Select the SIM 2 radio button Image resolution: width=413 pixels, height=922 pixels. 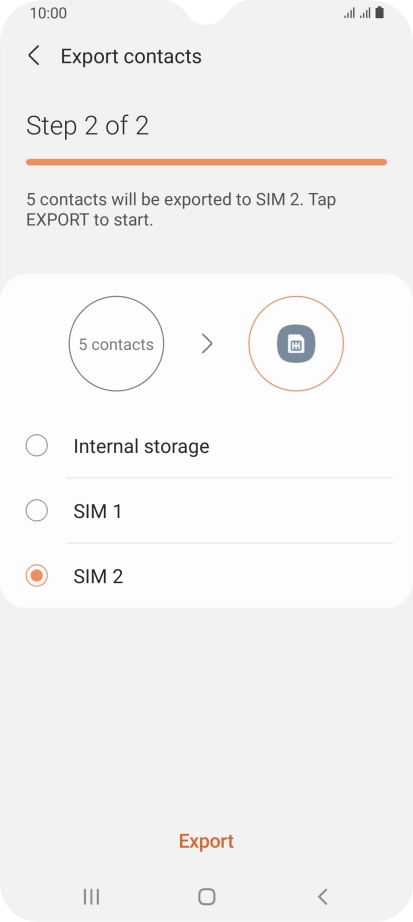[x=36, y=576]
